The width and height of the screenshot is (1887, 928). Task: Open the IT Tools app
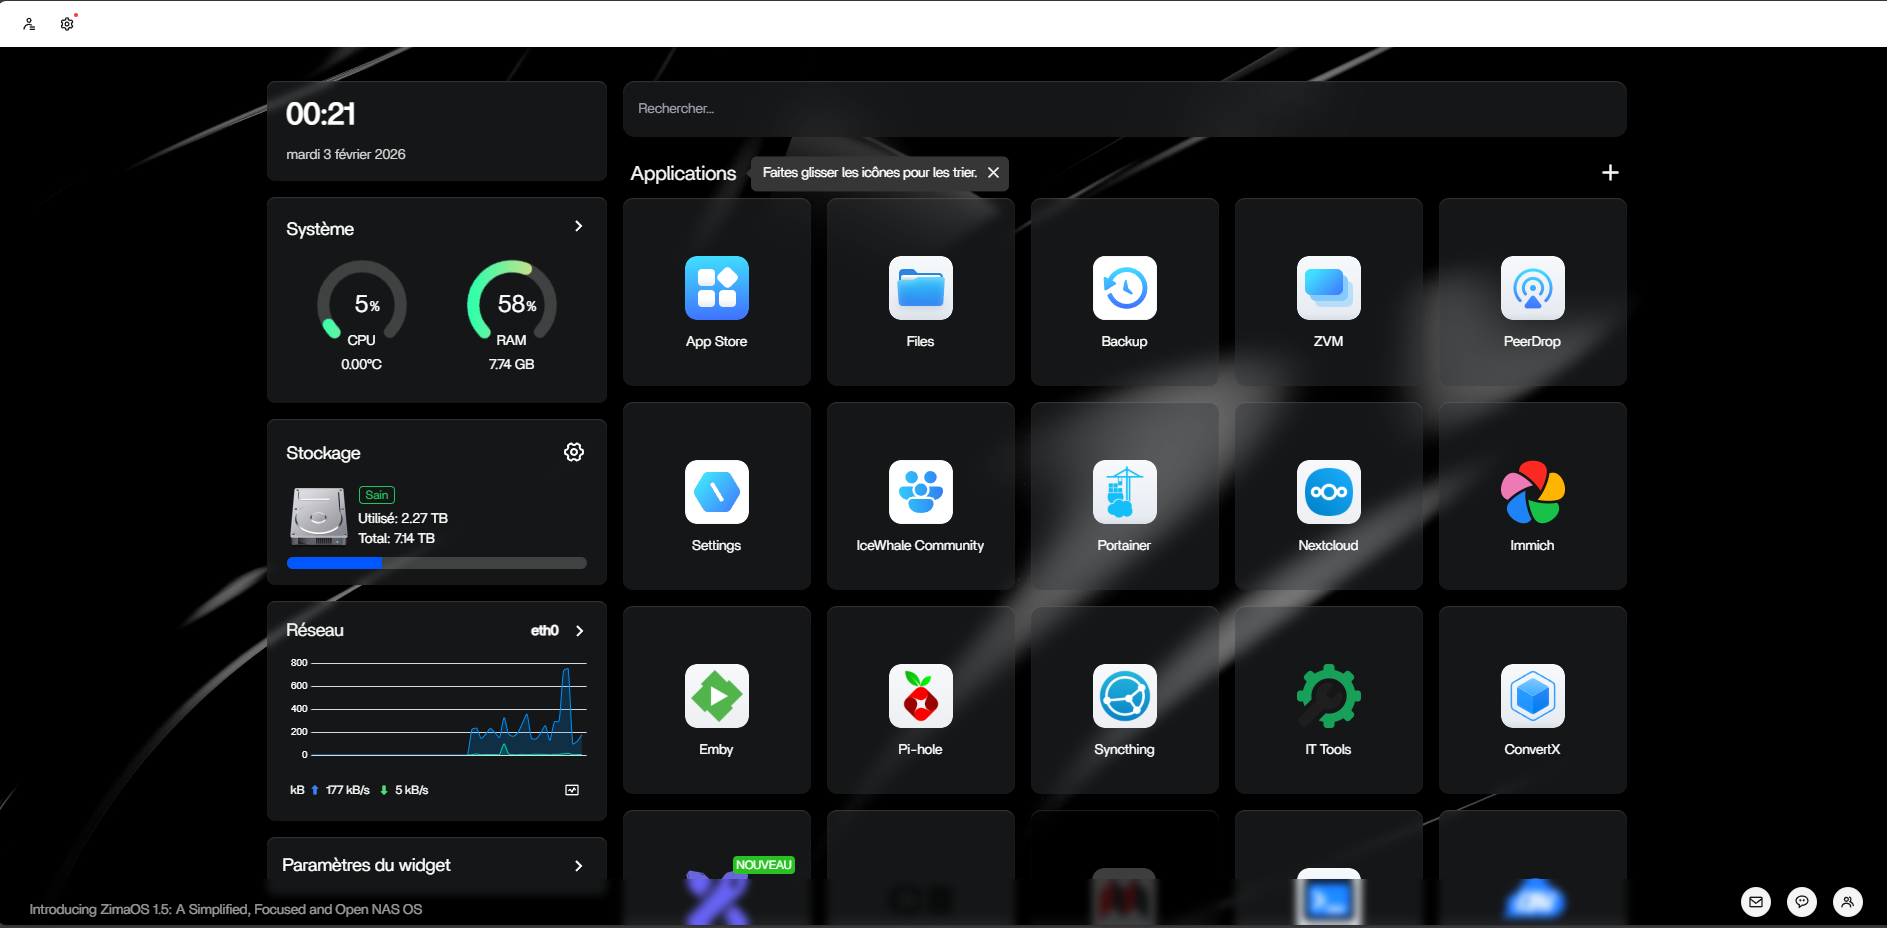coord(1328,697)
